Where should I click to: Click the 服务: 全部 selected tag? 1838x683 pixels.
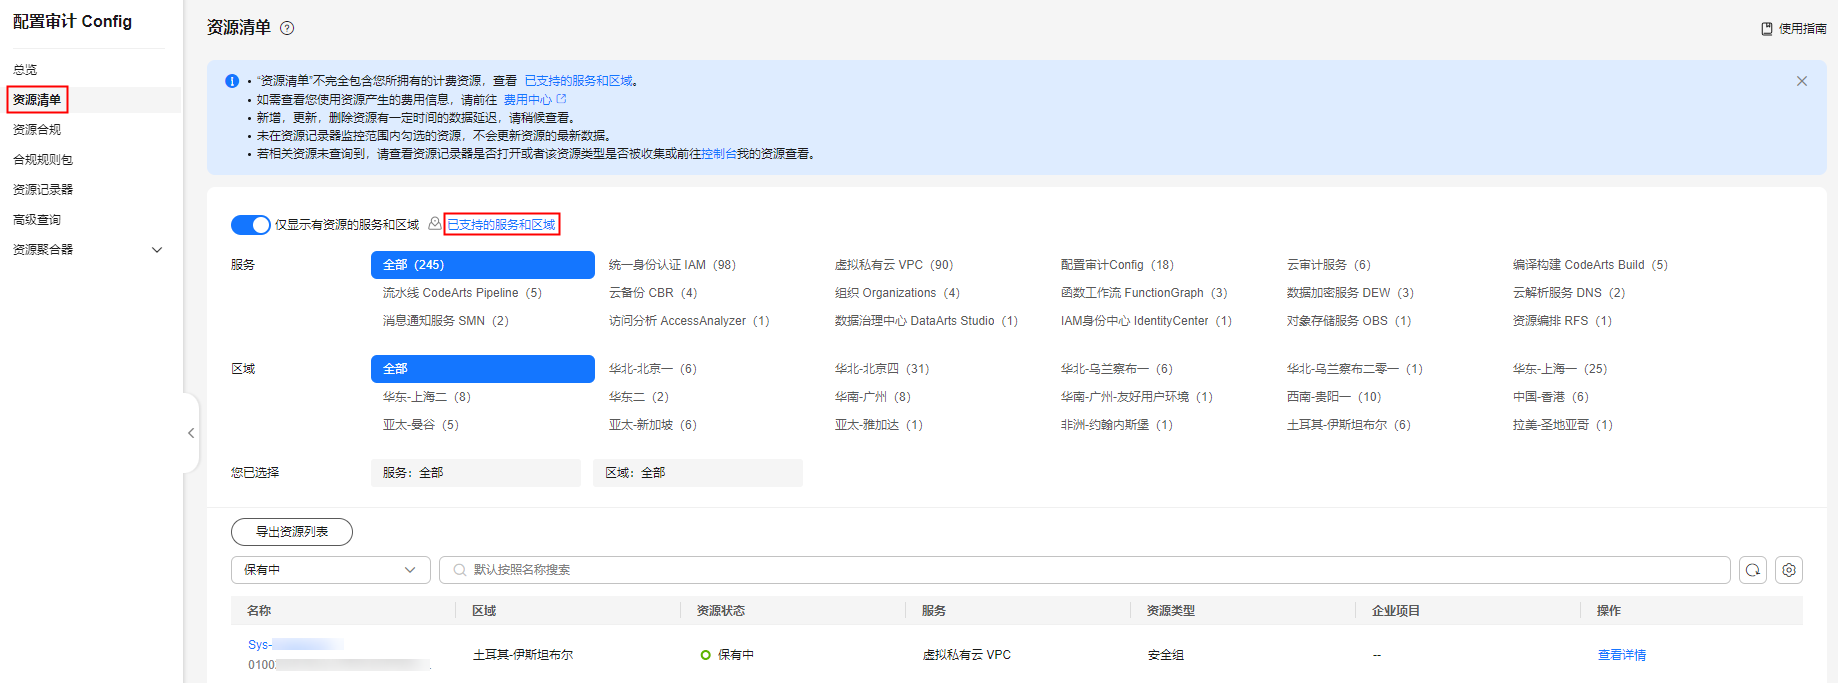476,473
